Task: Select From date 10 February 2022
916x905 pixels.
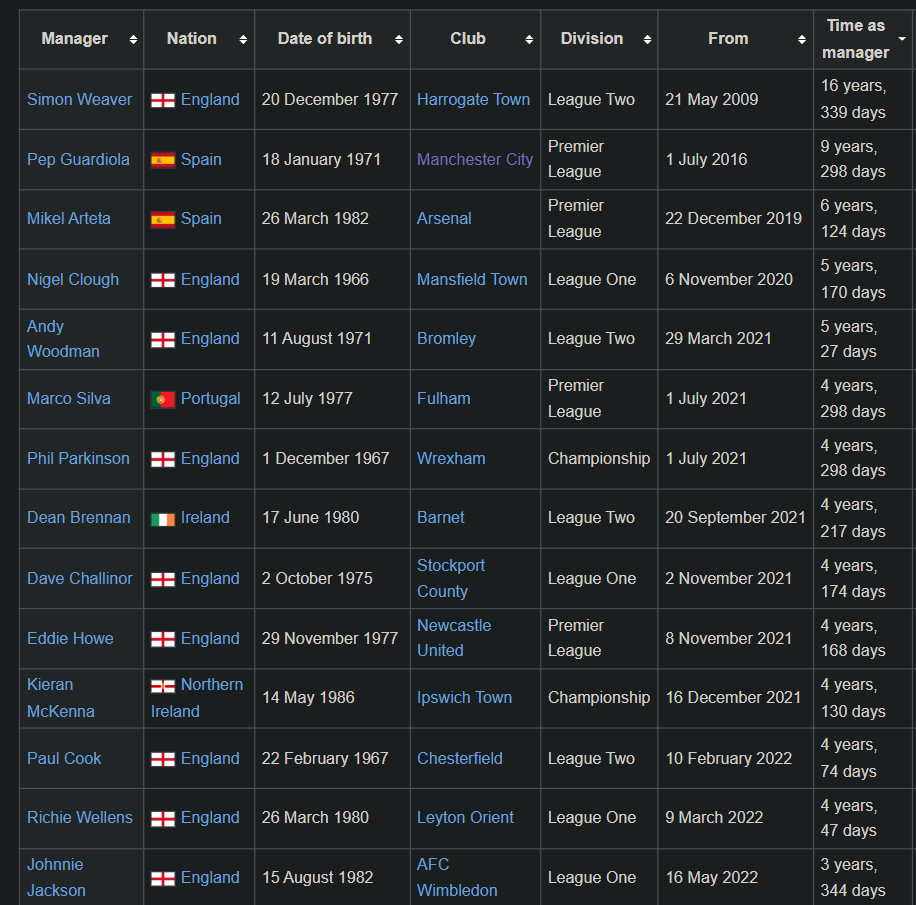Action: pos(729,758)
